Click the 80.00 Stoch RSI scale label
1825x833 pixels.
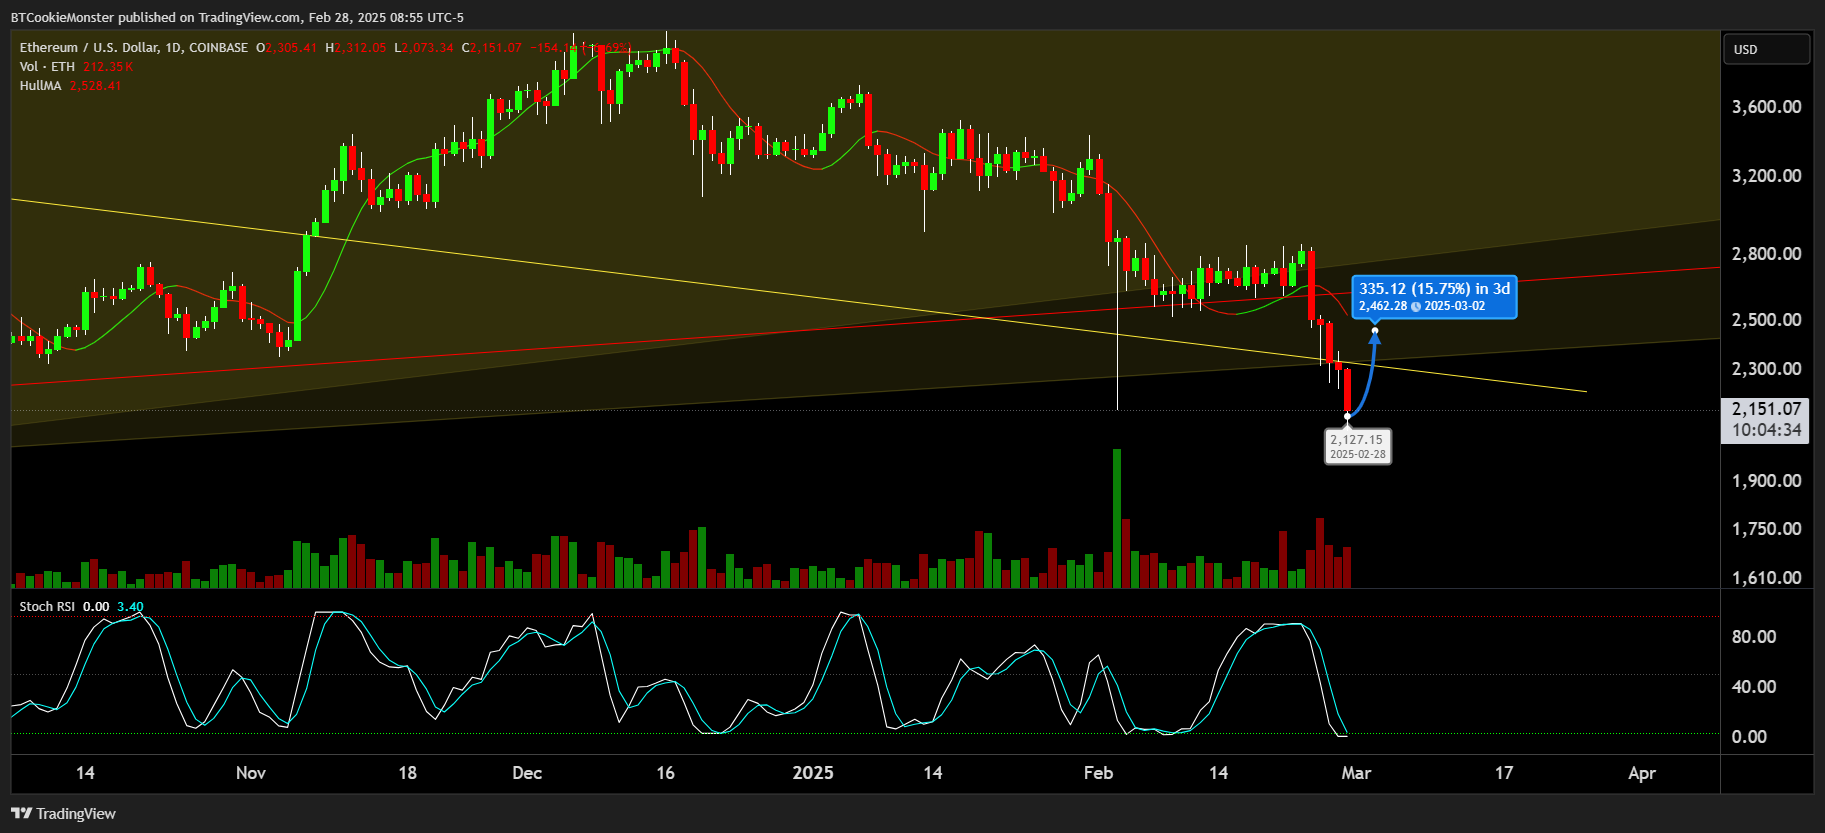1754,637
